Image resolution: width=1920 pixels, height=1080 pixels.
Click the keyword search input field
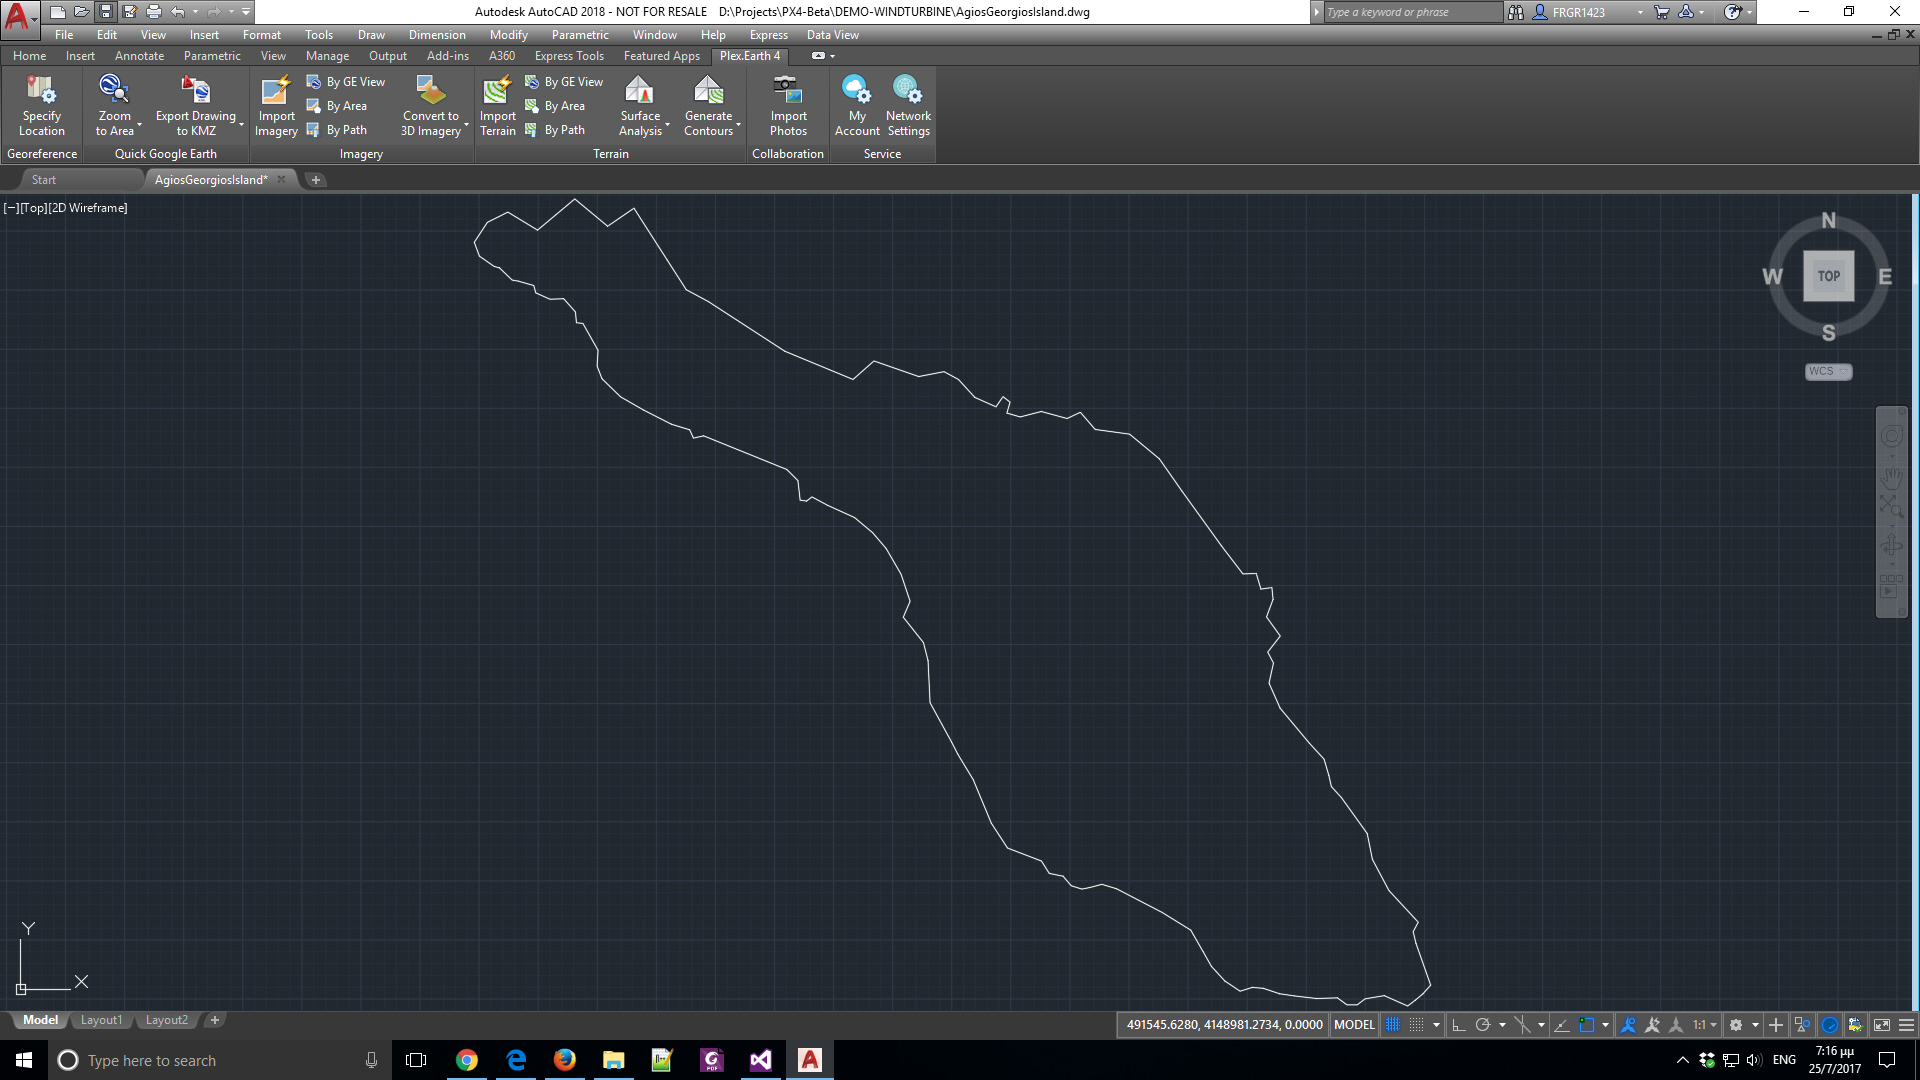(x=1412, y=12)
